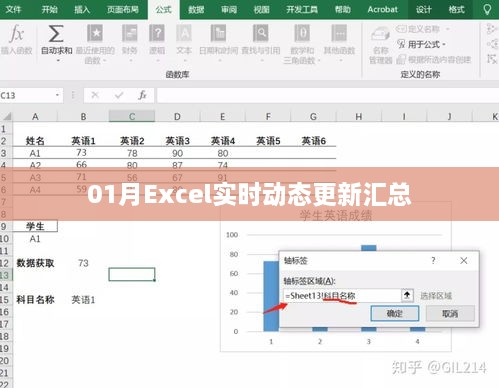Open the Name Box dropdown arrow
Viewport: 499px width, 388px height.
point(57,95)
